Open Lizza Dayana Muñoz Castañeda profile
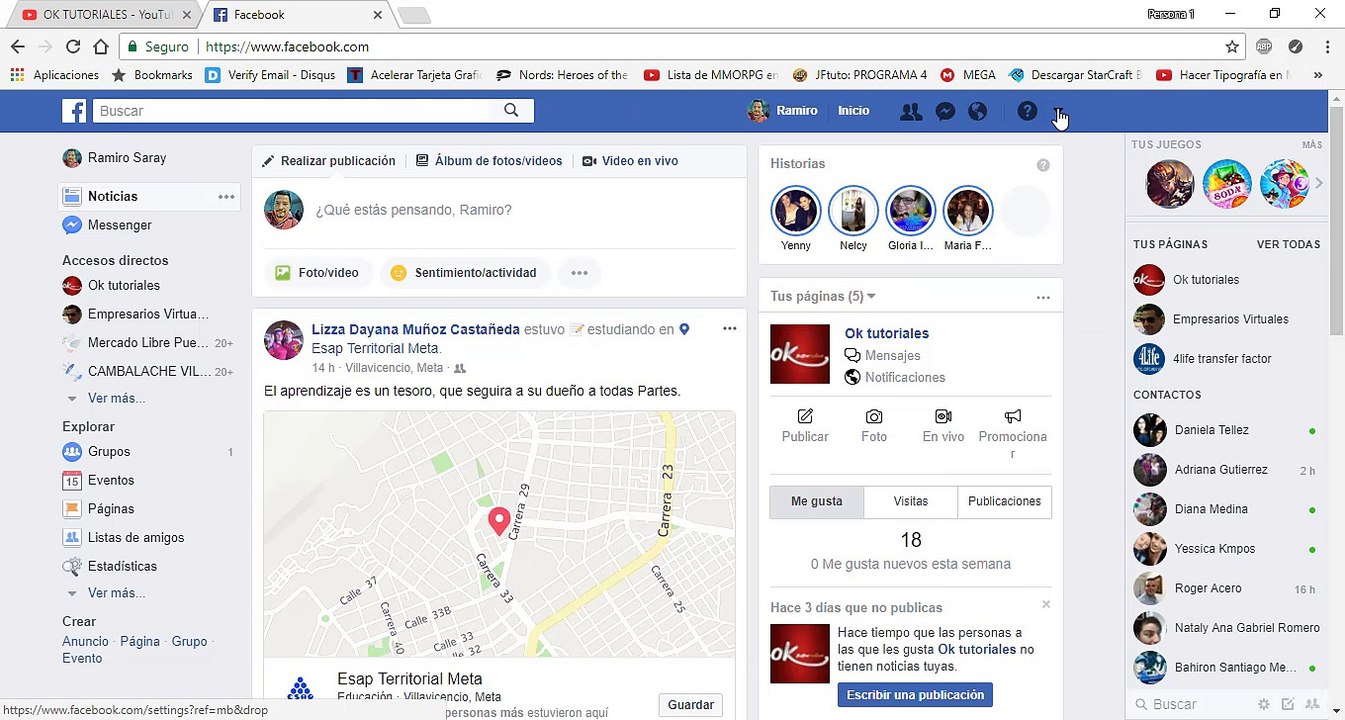The width and height of the screenshot is (1345, 720). coord(415,329)
